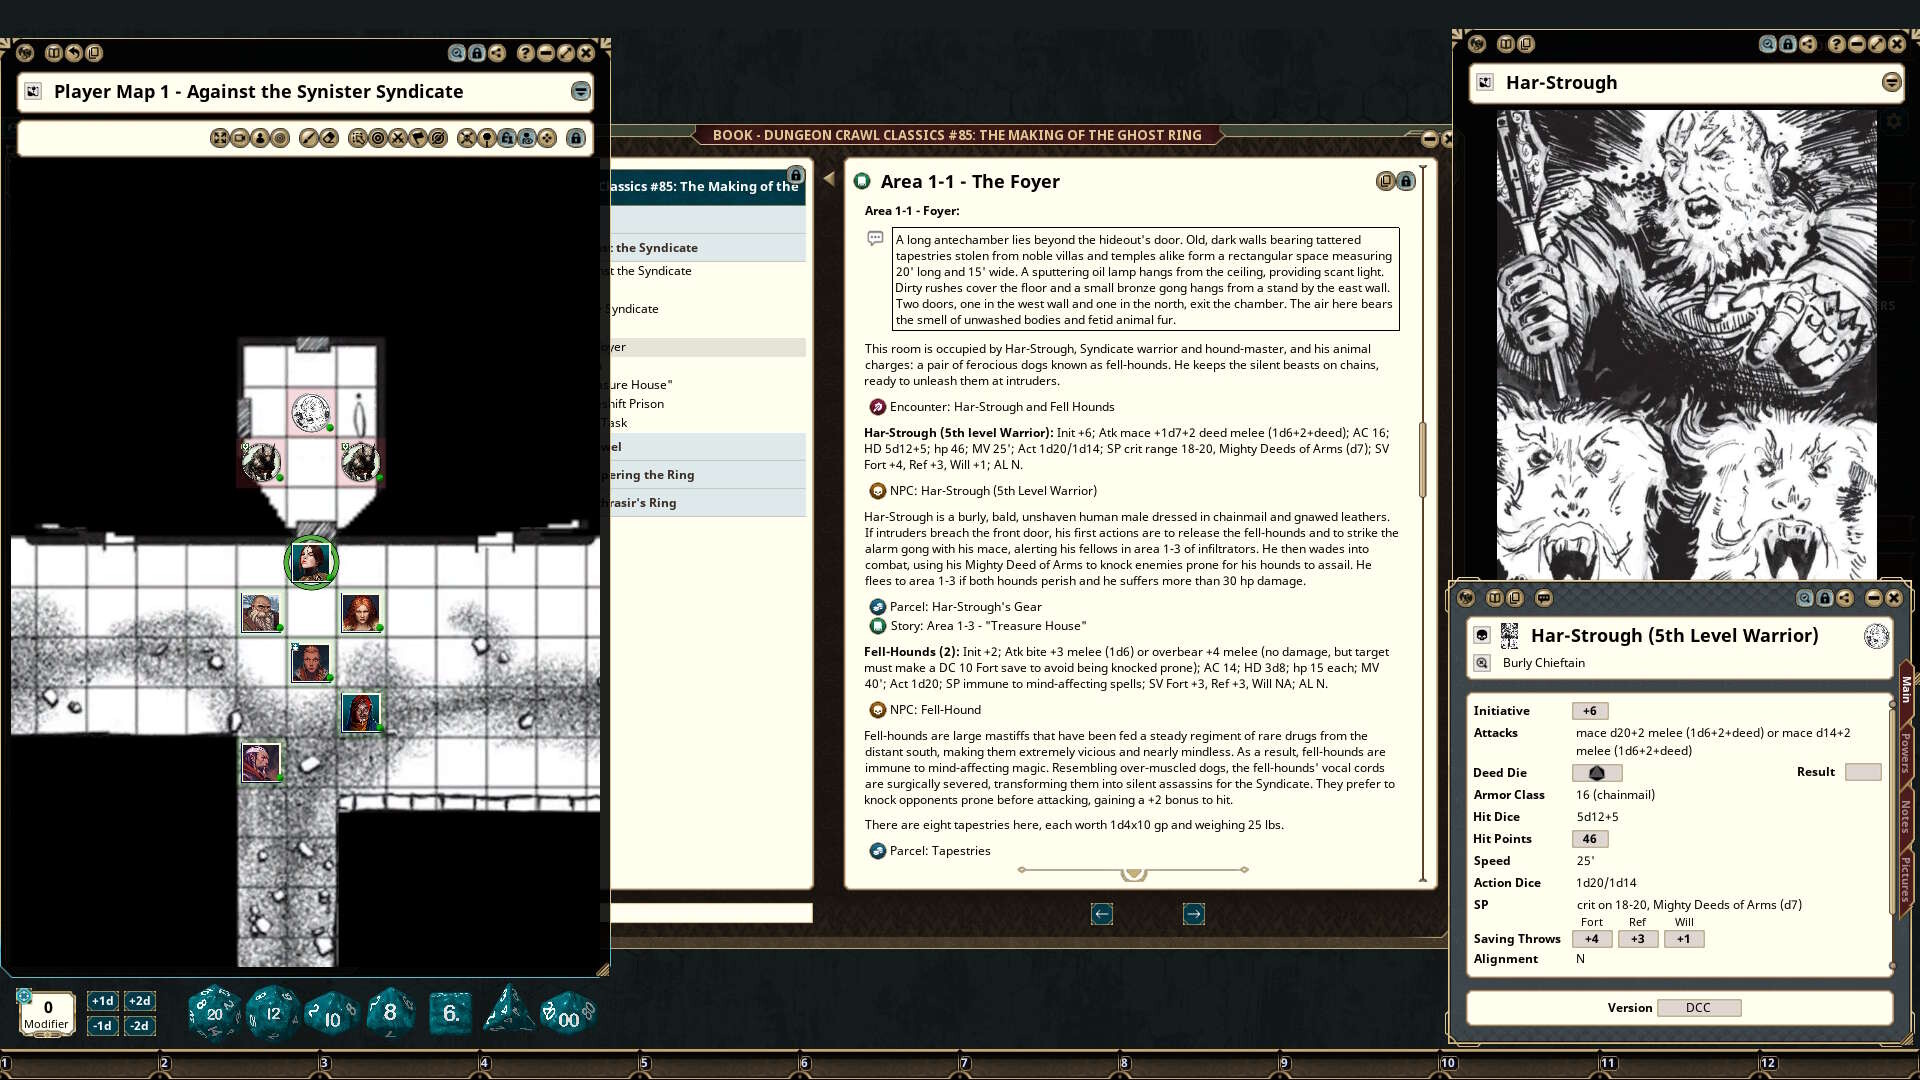This screenshot has height=1080, width=1920.
Task: Click the map token person icon
Action: point(260,138)
